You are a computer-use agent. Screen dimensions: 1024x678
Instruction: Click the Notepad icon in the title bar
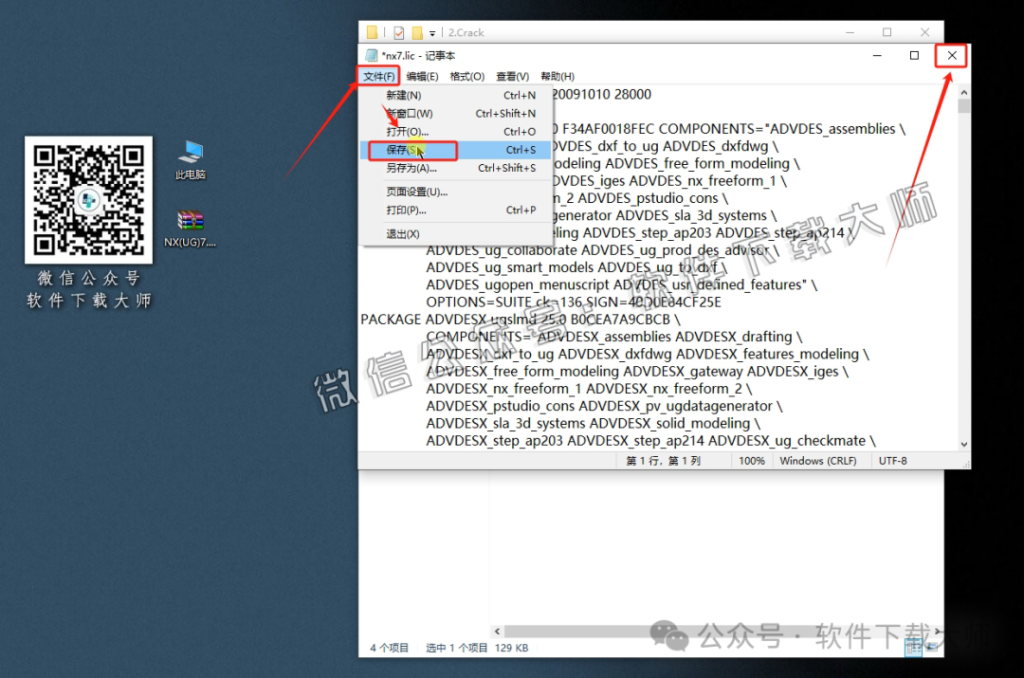click(x=370, y=55)
